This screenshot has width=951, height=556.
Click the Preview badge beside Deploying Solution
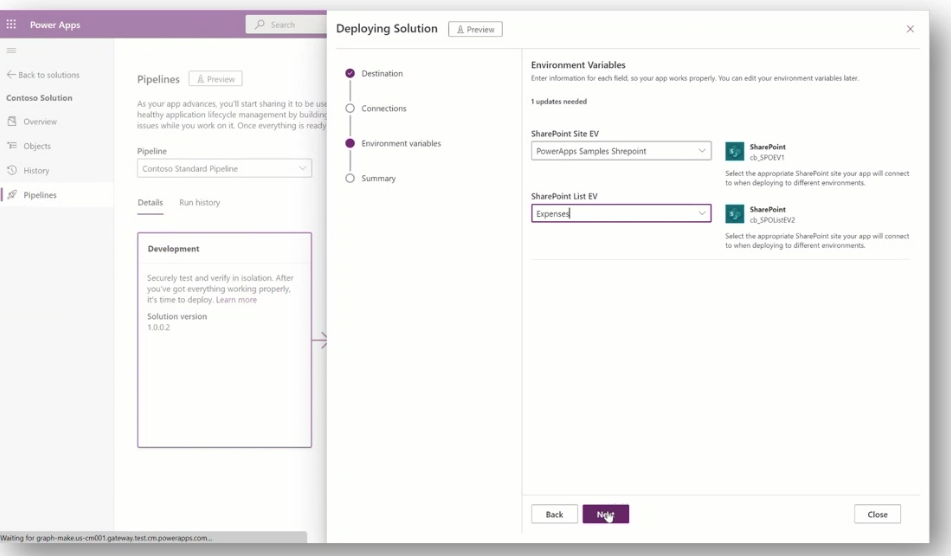475,29
